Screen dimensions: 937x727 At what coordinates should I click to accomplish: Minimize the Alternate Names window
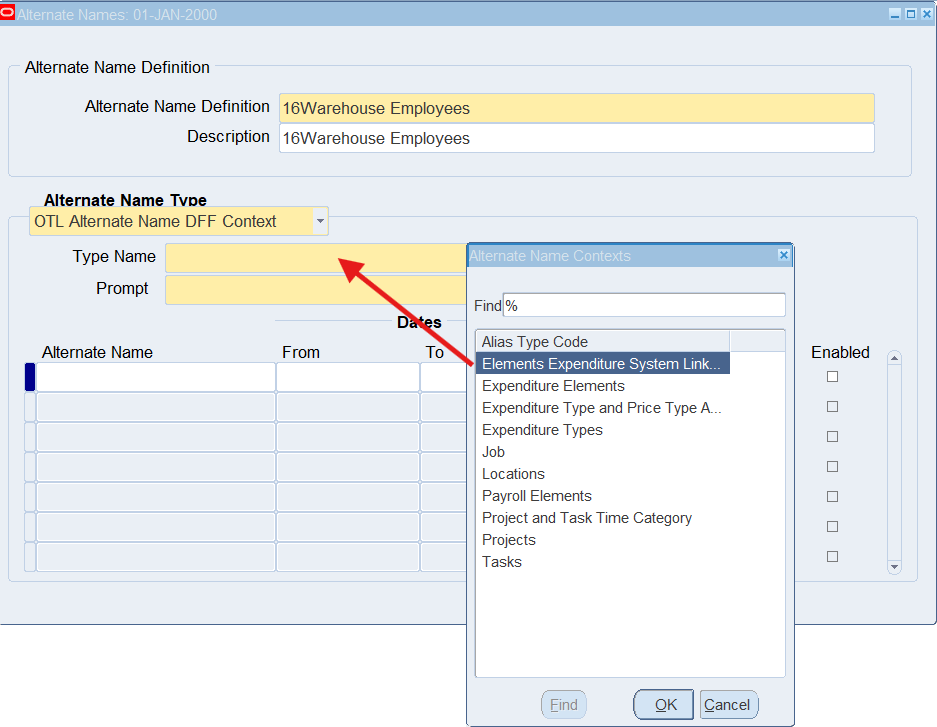(x=895, y=14)
